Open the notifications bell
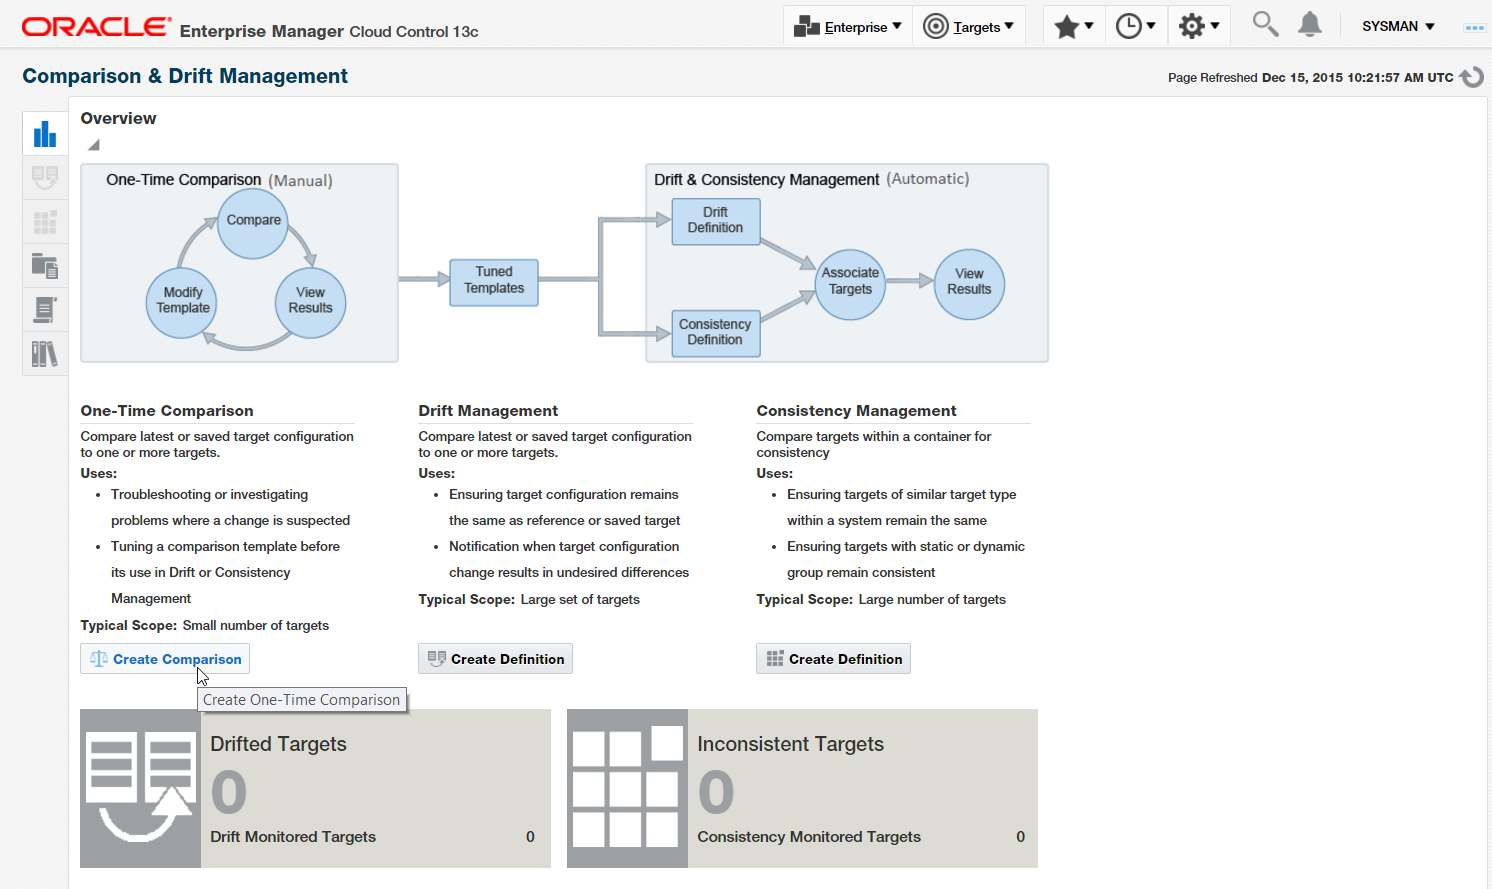This screenshot has width=1492, height=889. (1310, 24)
